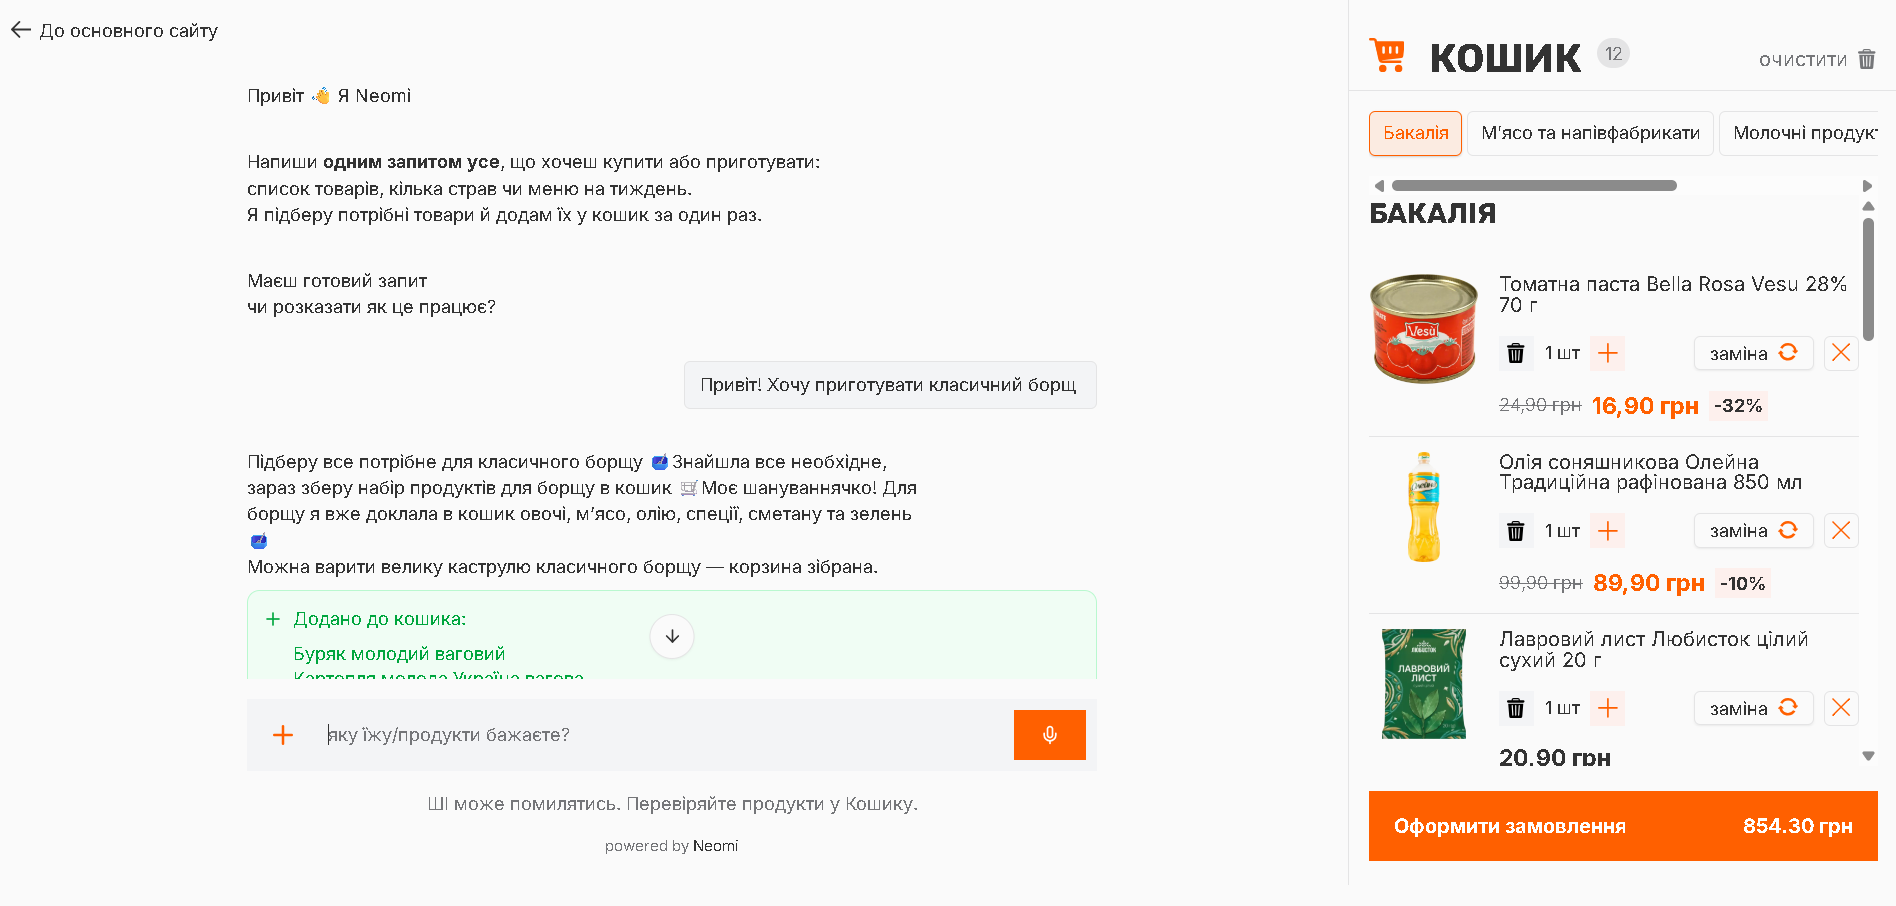The width and height of the screenshot is (1896, 906).
Task: Click the clear cart trash icon
Action: tap(1866, 59)
